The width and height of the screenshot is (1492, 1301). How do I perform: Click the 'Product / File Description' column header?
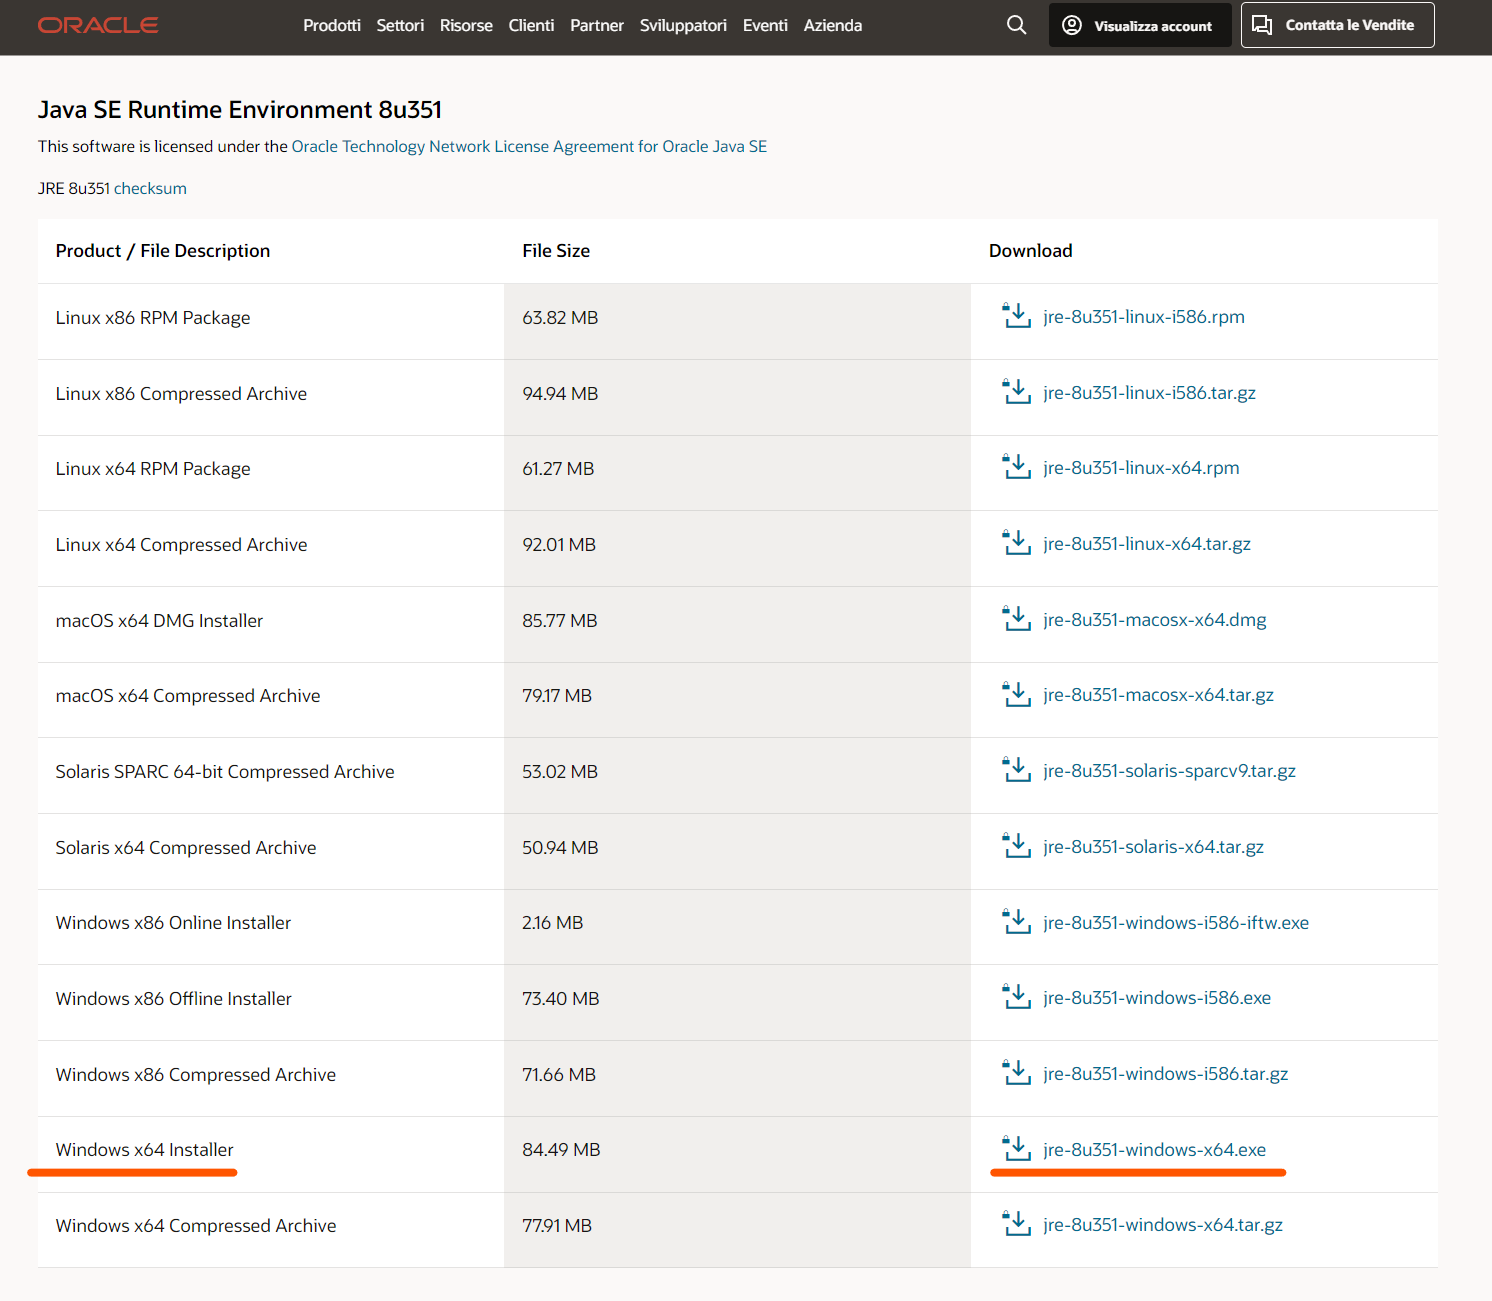point(163,251)
